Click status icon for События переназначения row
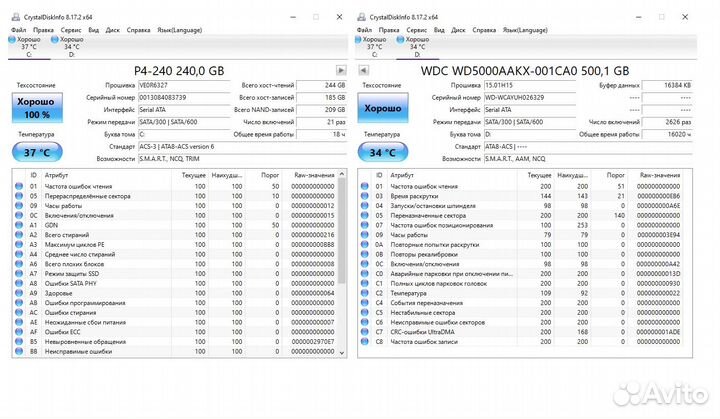Image resolution: width=720 pixels, height=419 pixels. [365, 303]
